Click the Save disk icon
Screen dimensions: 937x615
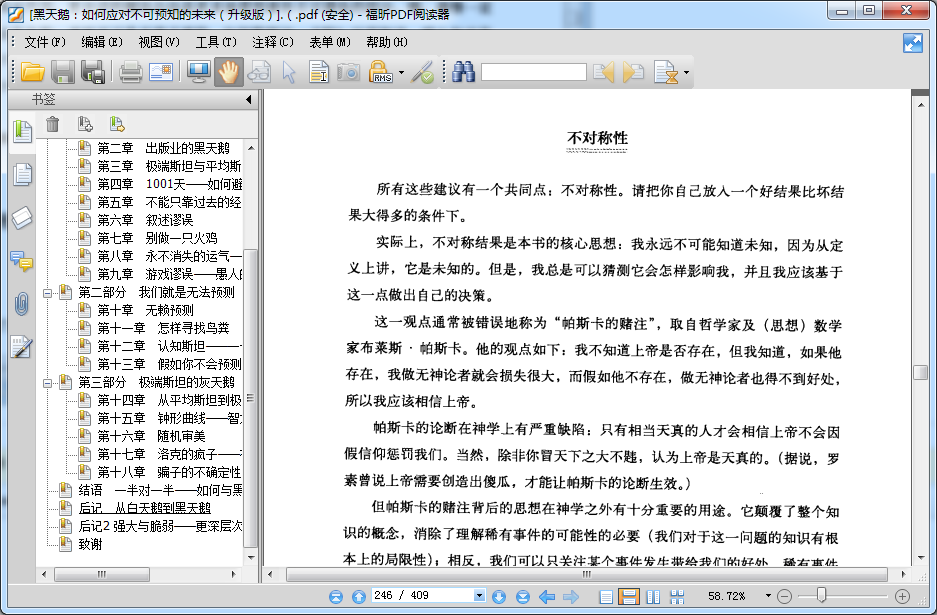pyautogui.click(x=62, y=72)
